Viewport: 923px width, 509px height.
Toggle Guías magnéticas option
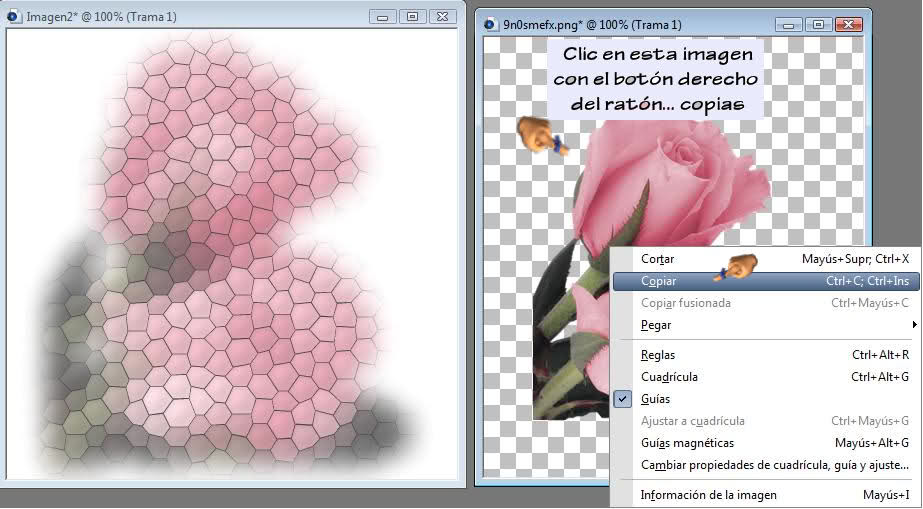click(765, 443)
